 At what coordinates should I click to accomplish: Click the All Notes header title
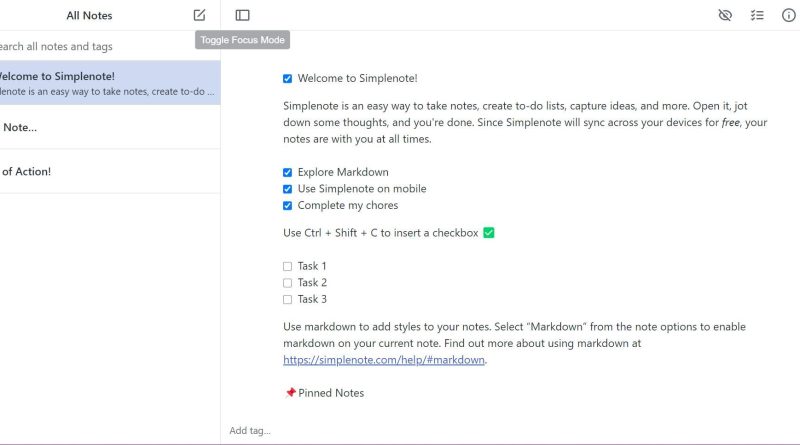89,15
